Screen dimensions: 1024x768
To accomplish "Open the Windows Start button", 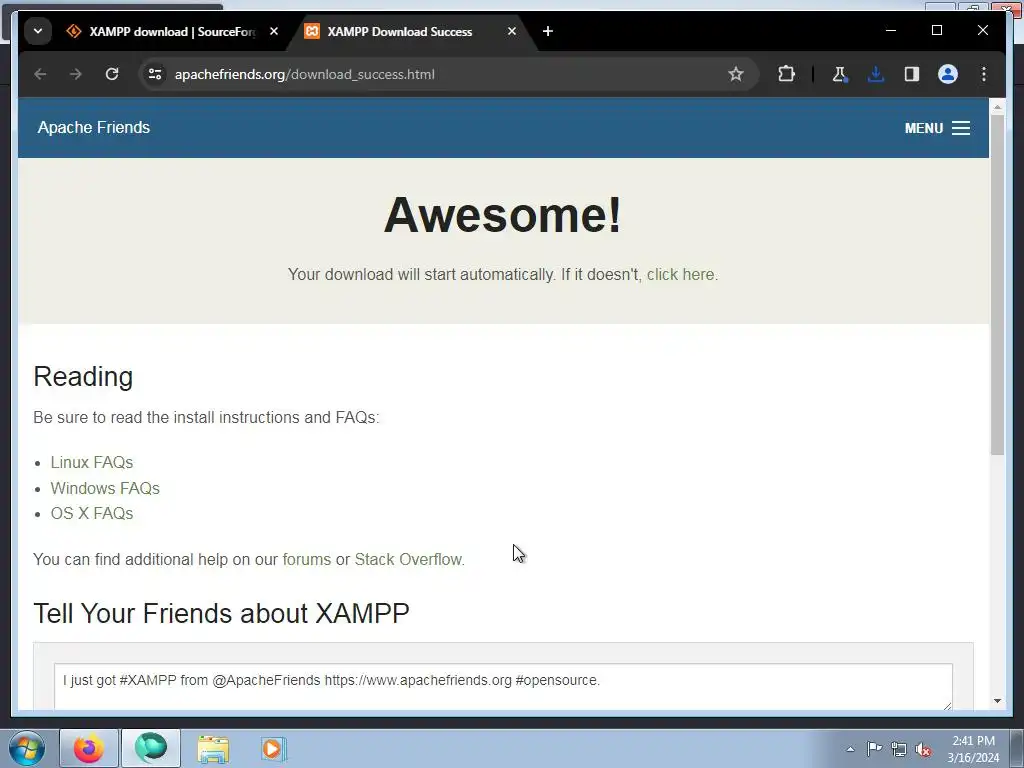I will [x=26, y=748].
